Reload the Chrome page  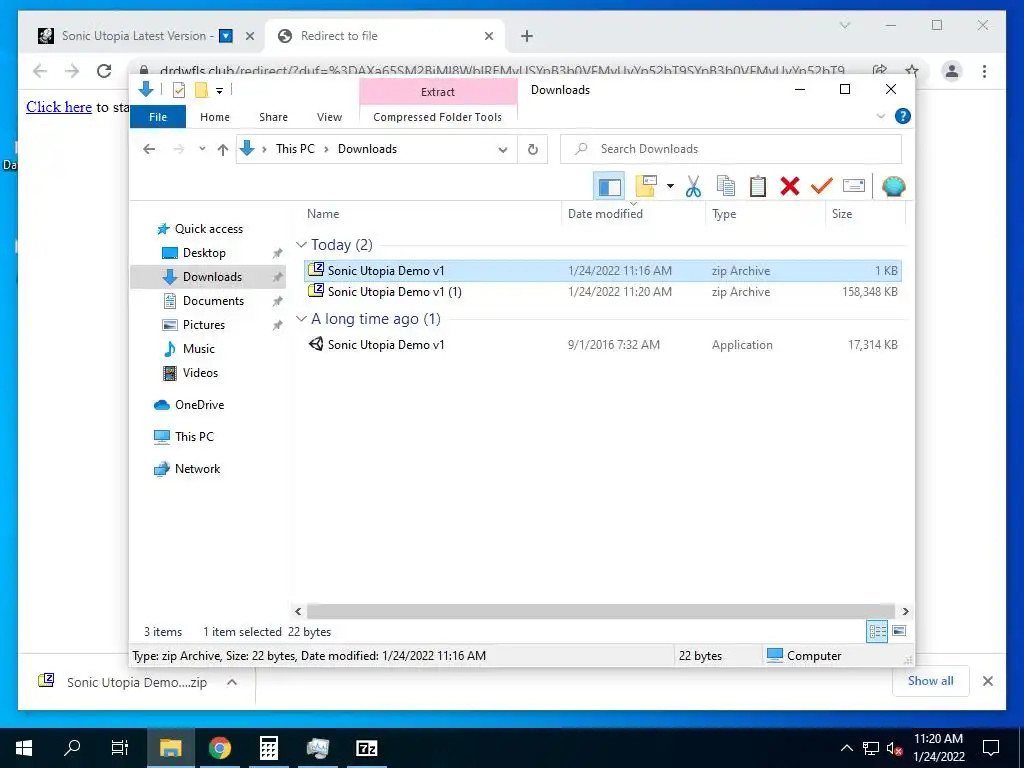(104, 71)
